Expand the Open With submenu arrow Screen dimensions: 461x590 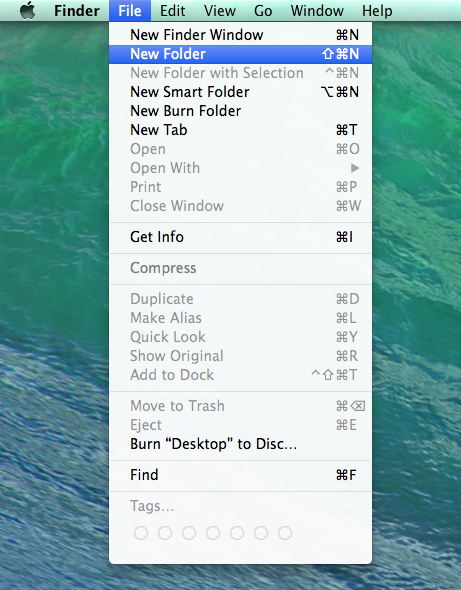(x=354, y=168)
